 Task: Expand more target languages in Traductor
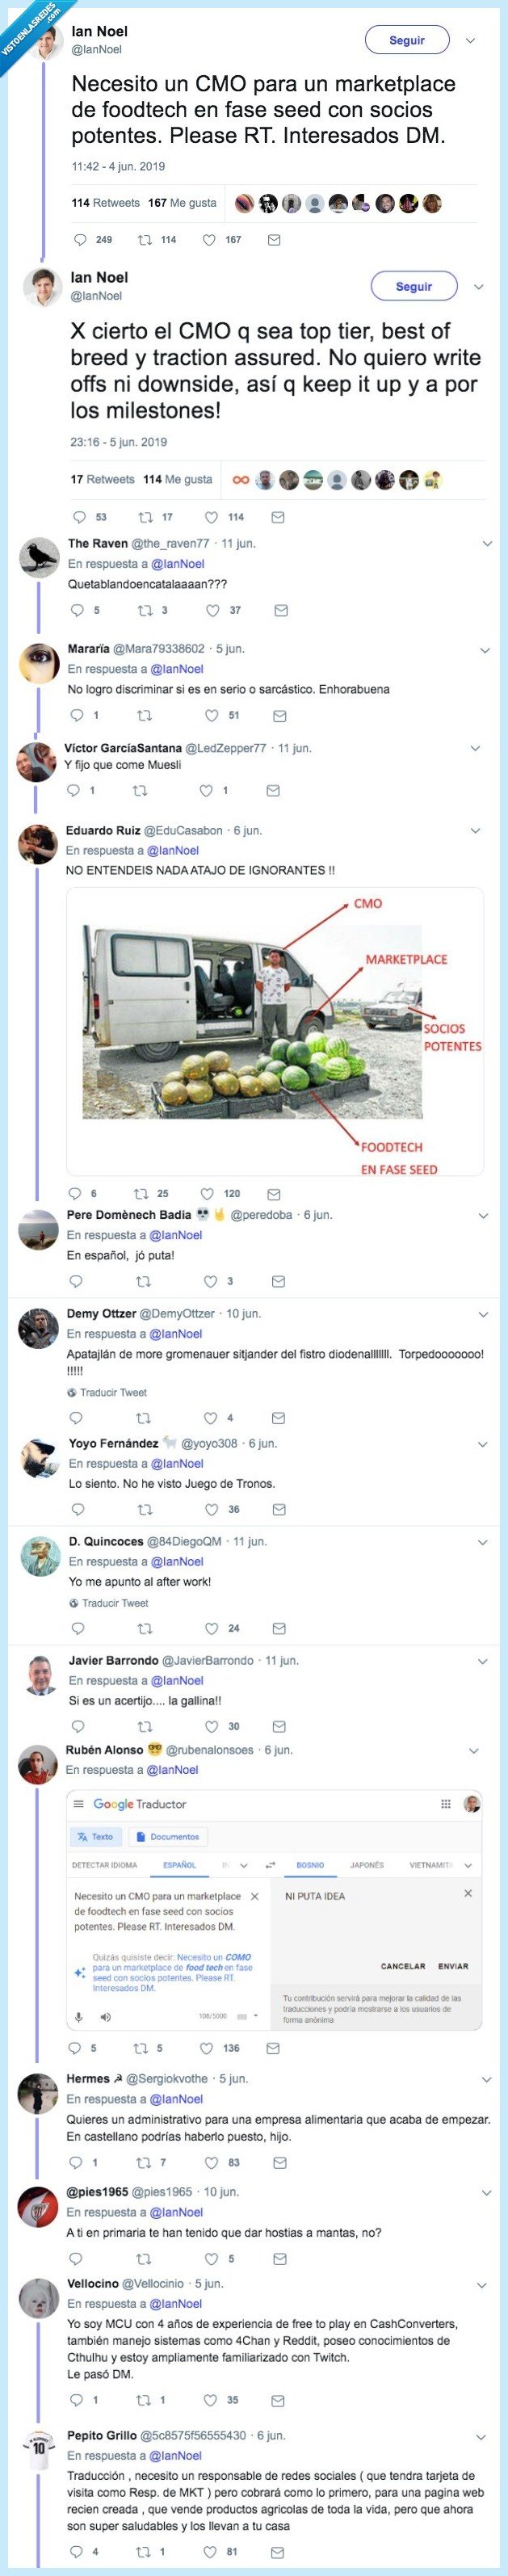(468, 1865)
